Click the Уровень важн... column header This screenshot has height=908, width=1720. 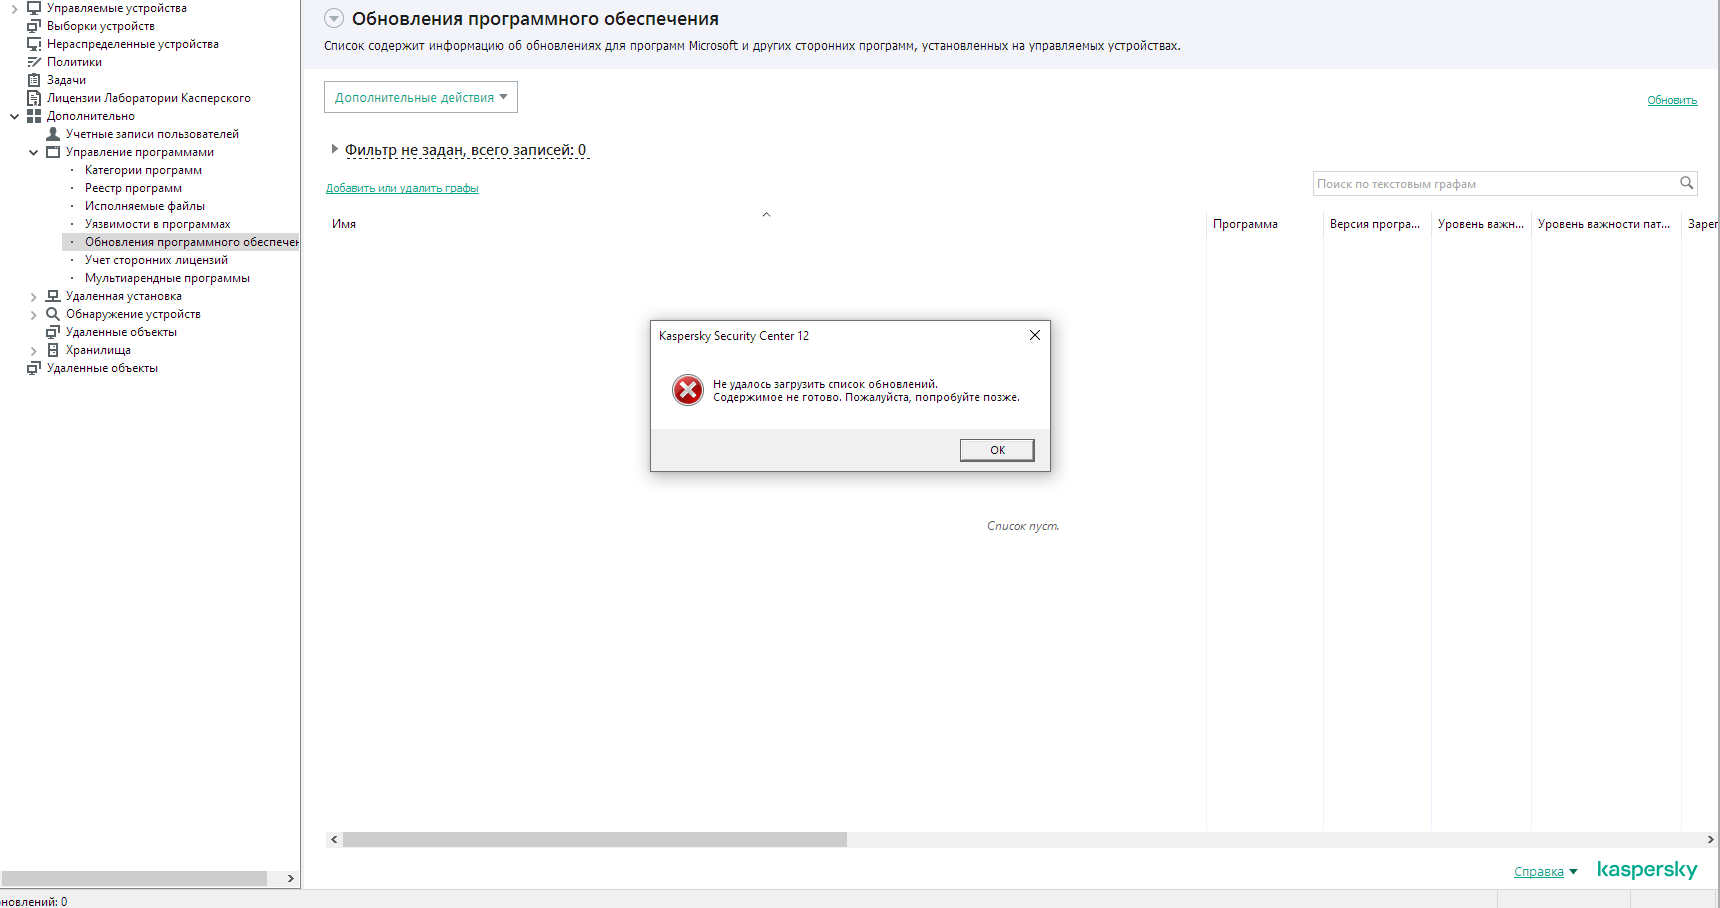click(x=1481, y=224)
